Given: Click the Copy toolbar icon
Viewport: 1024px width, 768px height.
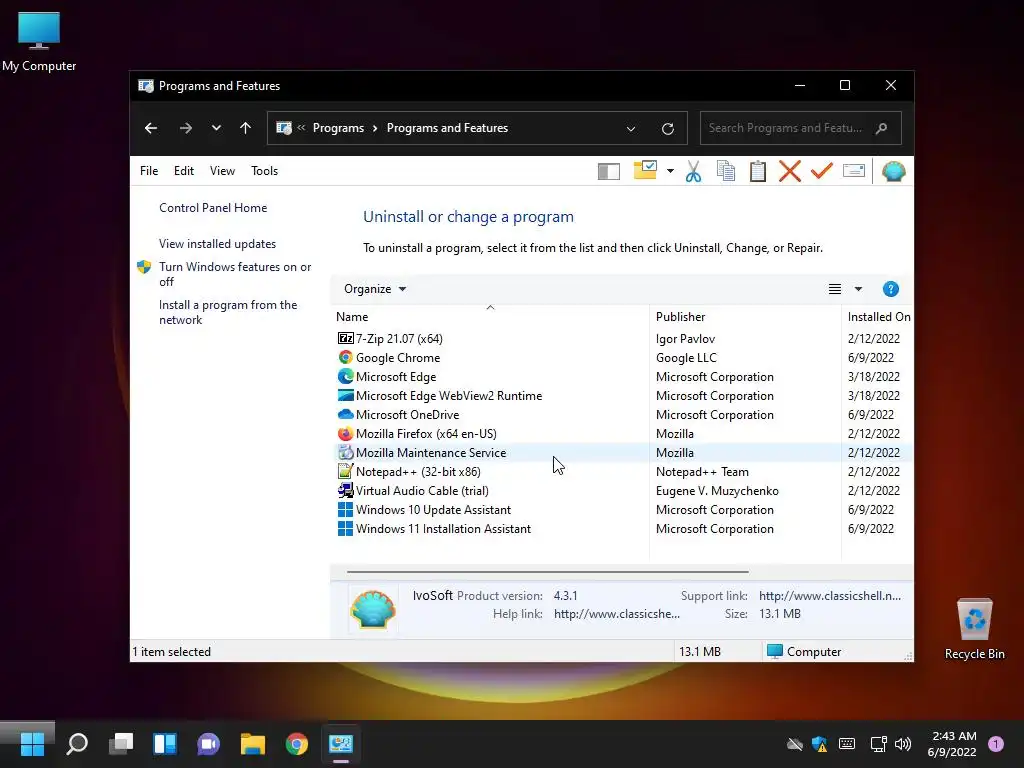Looking at the screenshot, I should tap(726, 171).
